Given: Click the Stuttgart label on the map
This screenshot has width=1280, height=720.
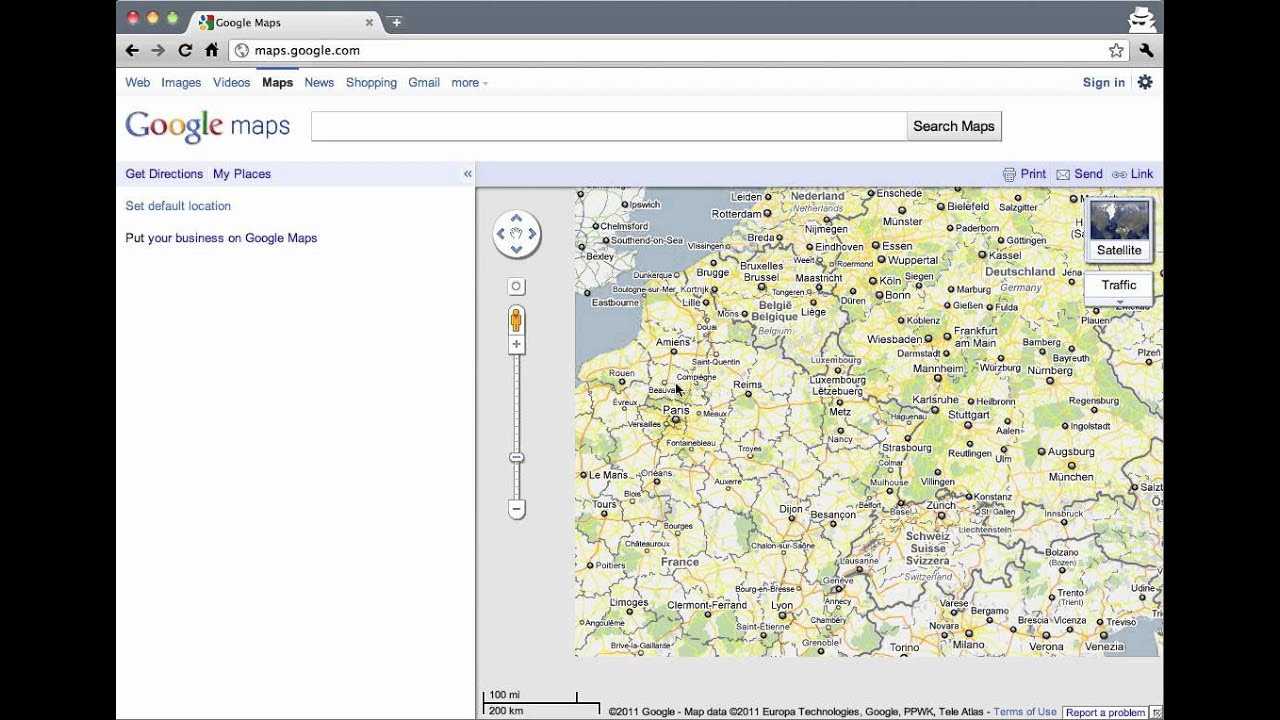Looking at the screenshot, I should (x=968, y=414).
